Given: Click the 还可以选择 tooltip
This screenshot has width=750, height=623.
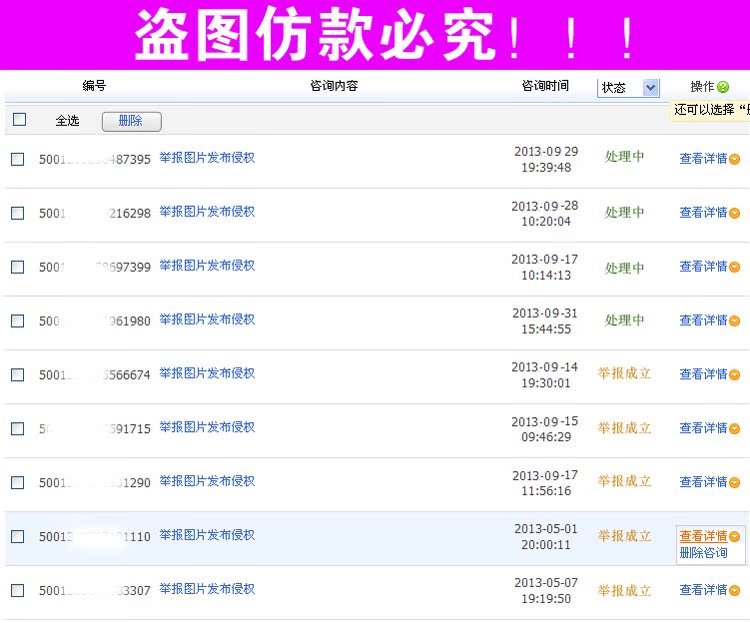Looking at the screenshot, I should click(709, 111).
